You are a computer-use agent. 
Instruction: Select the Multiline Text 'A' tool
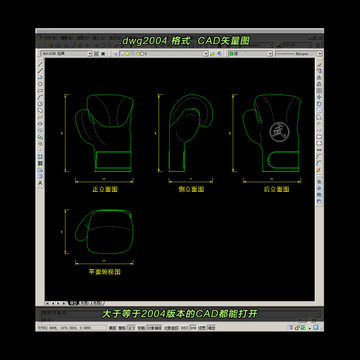(x=40, y=183)
